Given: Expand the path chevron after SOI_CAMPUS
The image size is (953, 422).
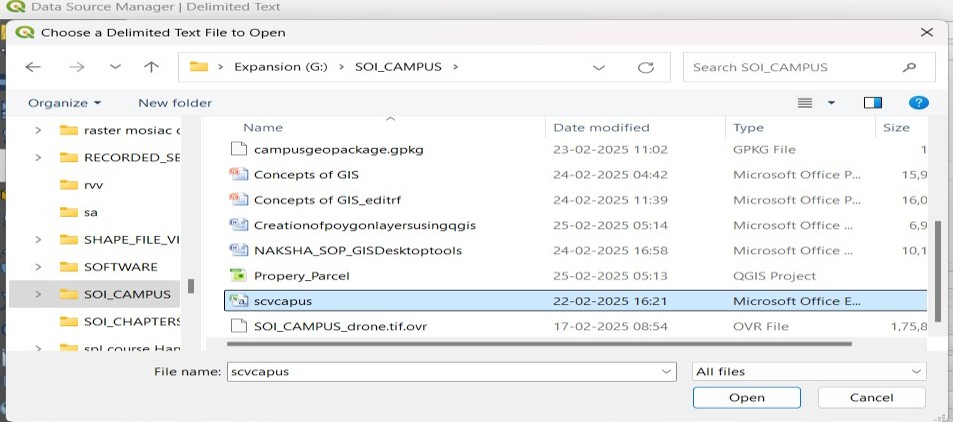Looking at the screenshot, I should click(x=455, y=67).
